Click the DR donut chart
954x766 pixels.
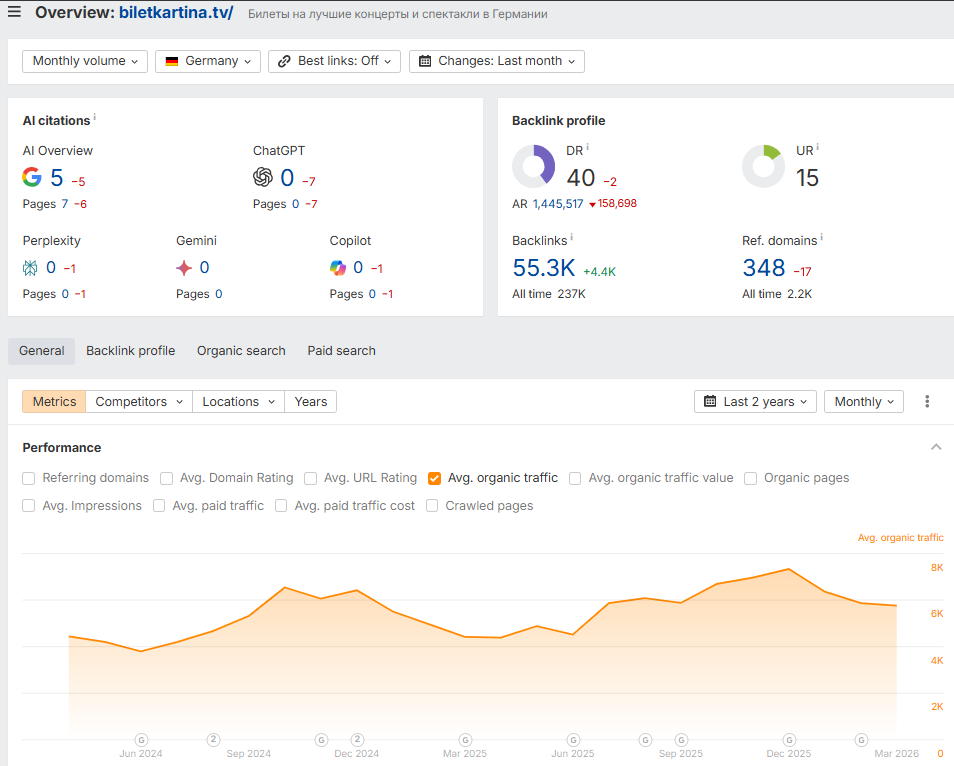click(534, 166)
